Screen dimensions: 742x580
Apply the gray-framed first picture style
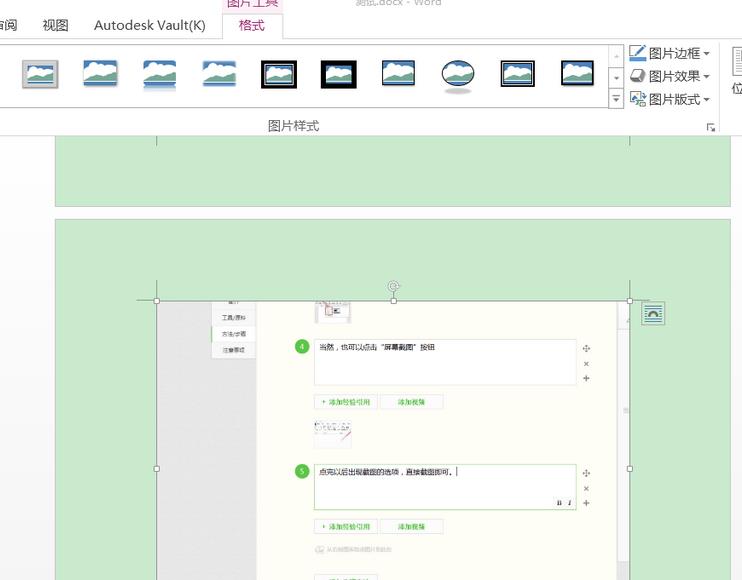(40, 74)
